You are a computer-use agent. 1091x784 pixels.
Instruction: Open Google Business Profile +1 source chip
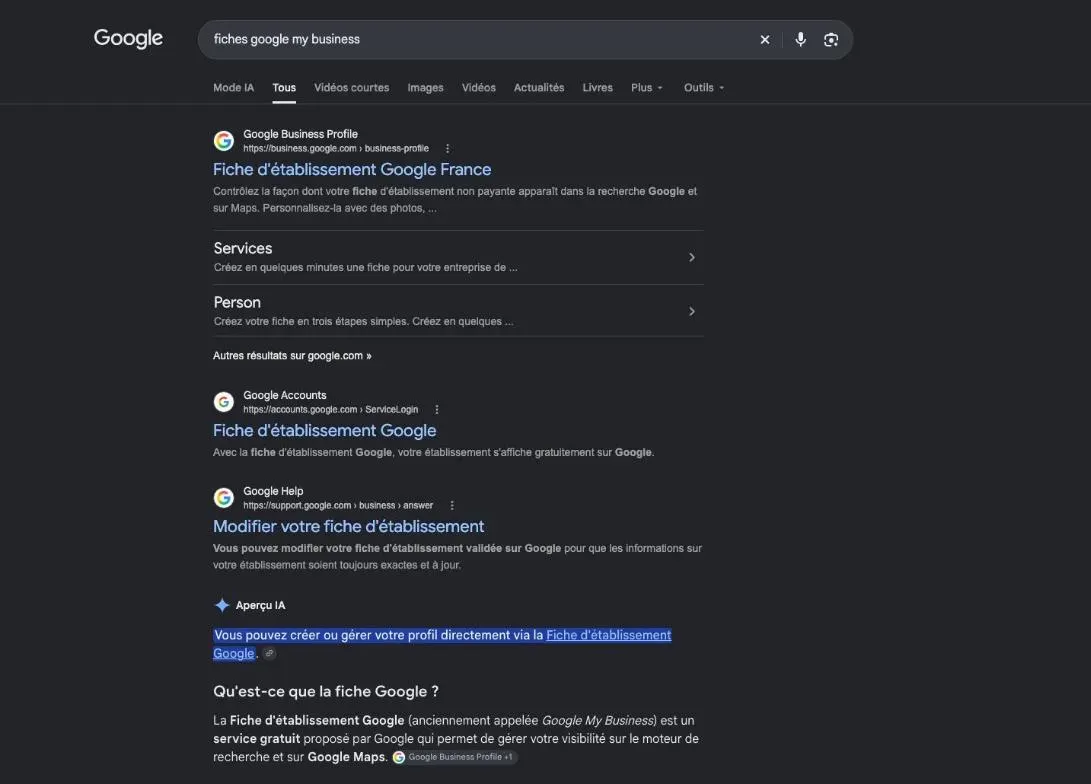tap(454, 757)
